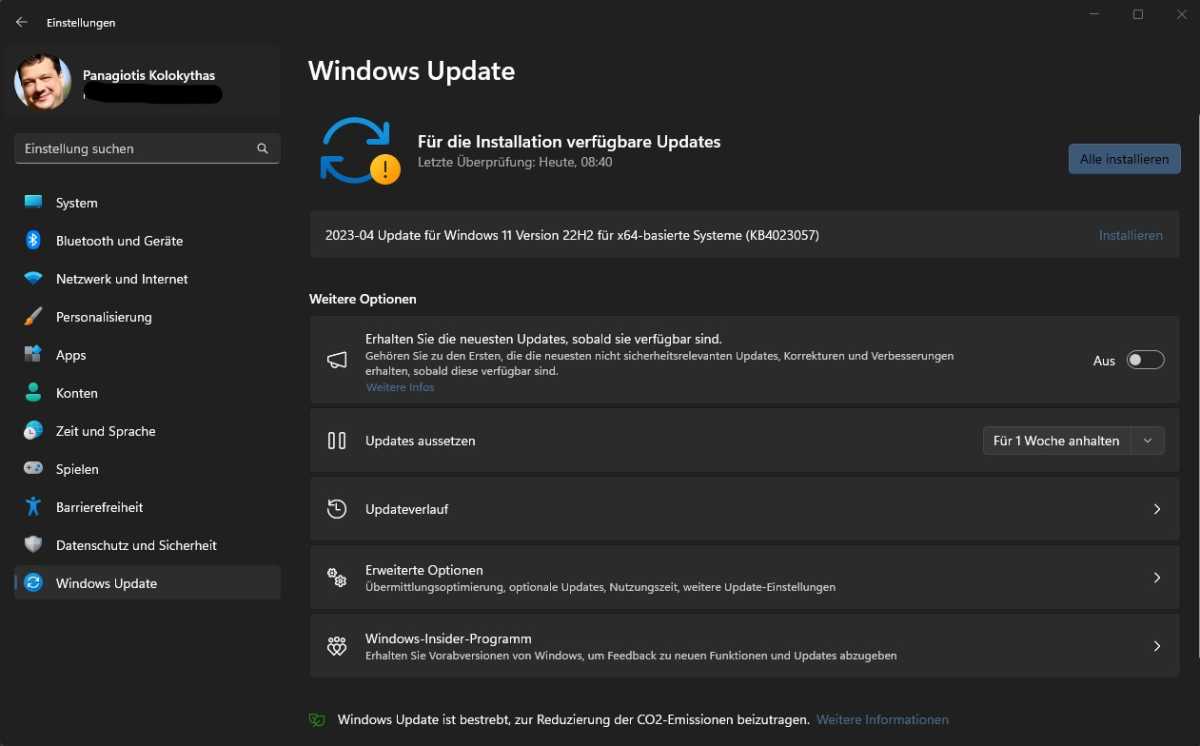Click the history clock icon for Updateverlauf
The image size is (1200, 746).
[337, 509]
